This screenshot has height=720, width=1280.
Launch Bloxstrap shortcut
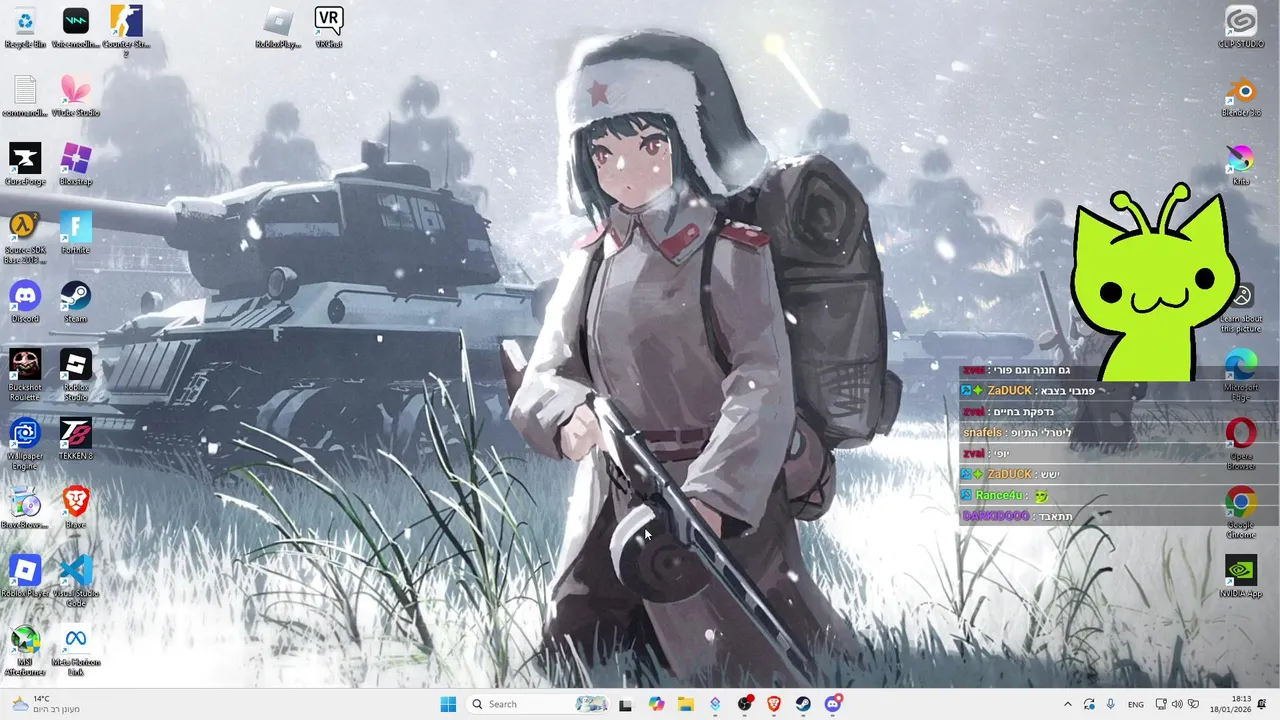[x=76, y=165]
